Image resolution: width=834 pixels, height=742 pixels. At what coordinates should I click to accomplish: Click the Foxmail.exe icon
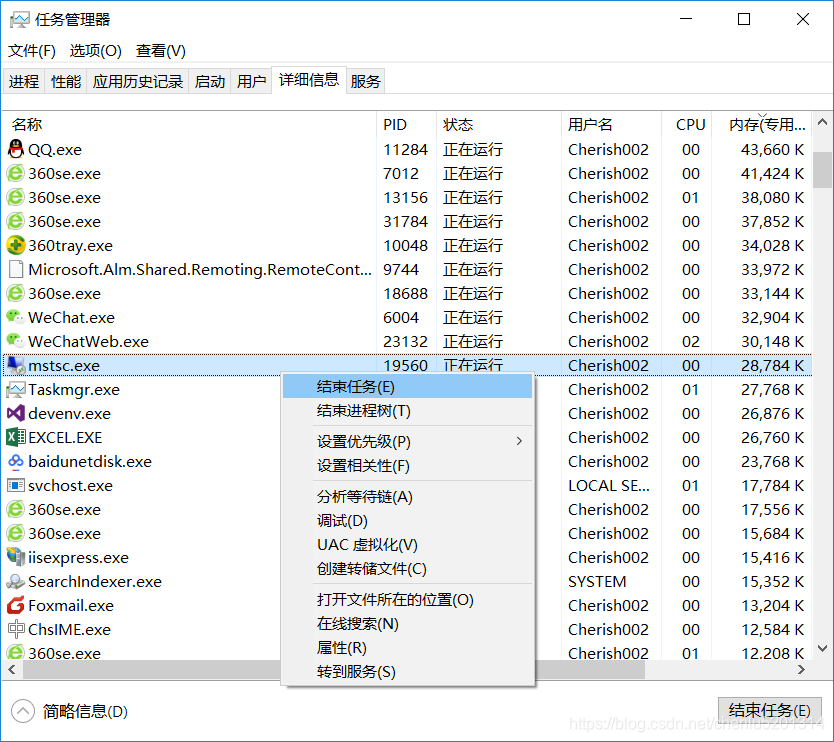coord(16,605)
